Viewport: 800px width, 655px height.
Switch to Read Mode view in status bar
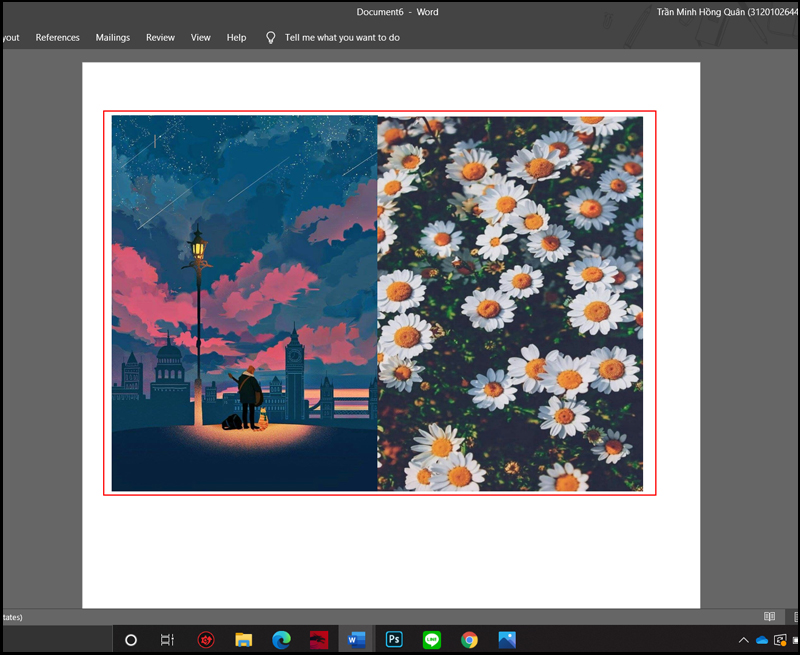pyautogui.click(x=769, y=617)
